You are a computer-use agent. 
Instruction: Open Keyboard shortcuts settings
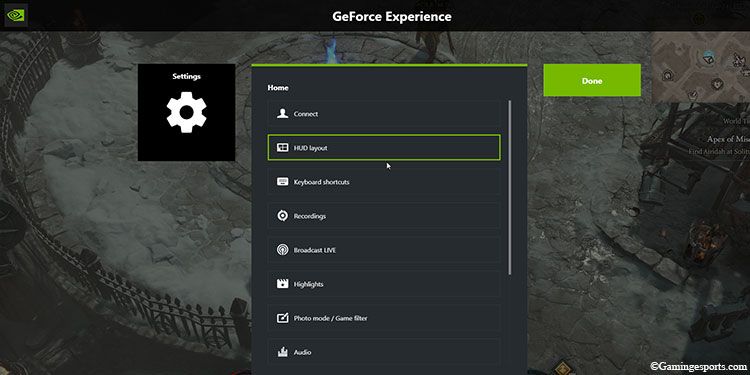(x=384, y=182)
